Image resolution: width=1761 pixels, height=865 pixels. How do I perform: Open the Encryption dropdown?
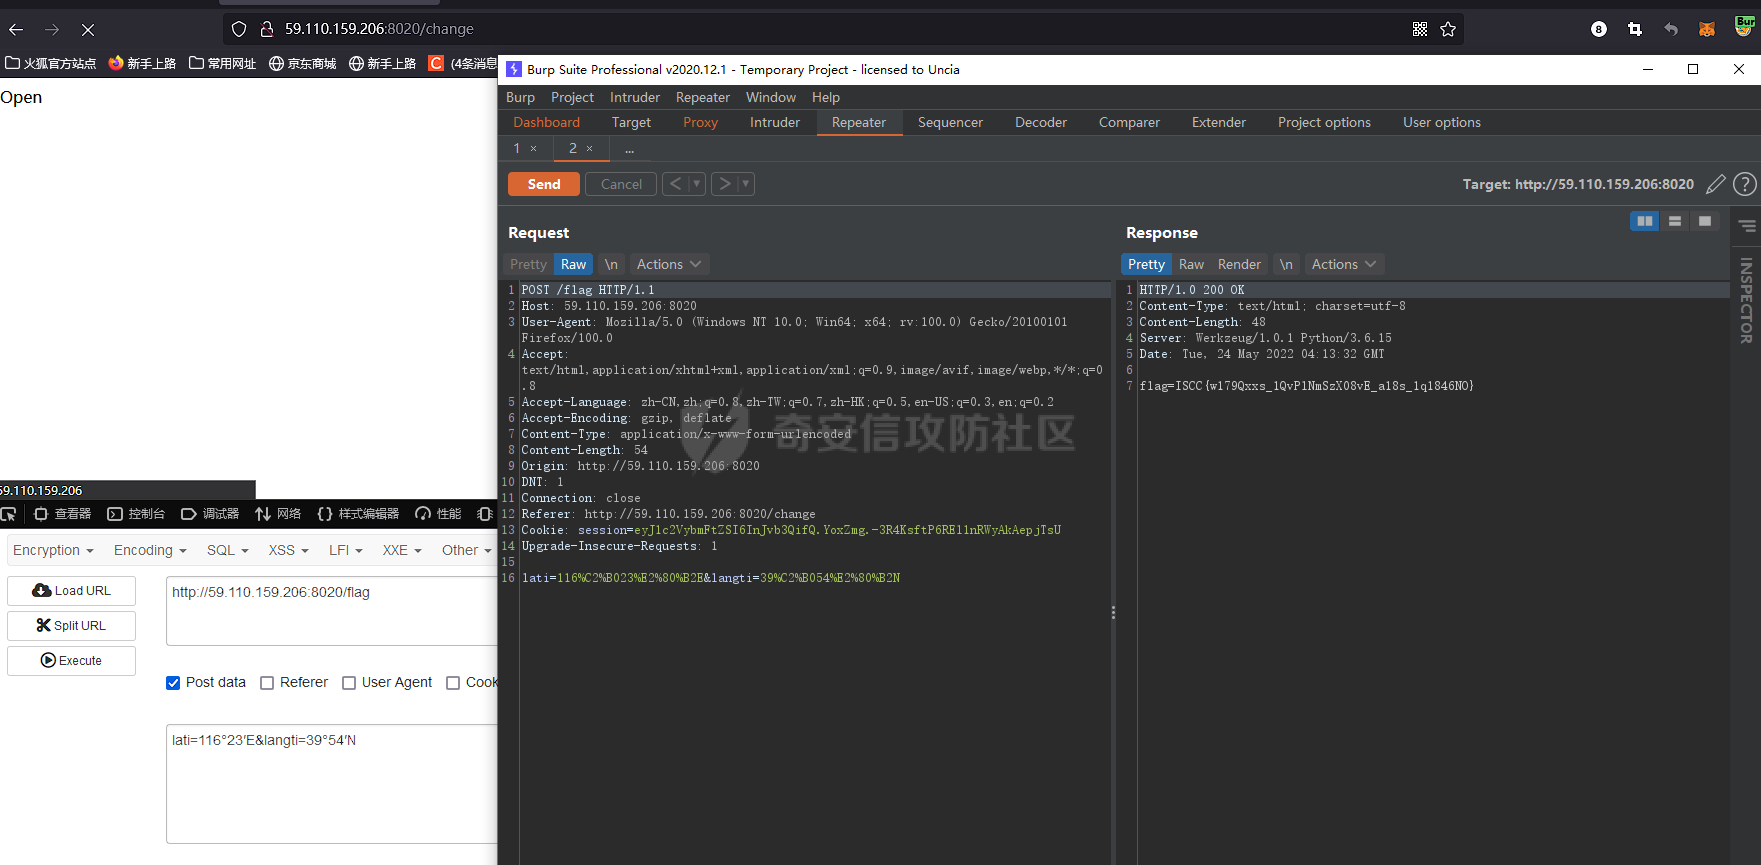[53, 550]
